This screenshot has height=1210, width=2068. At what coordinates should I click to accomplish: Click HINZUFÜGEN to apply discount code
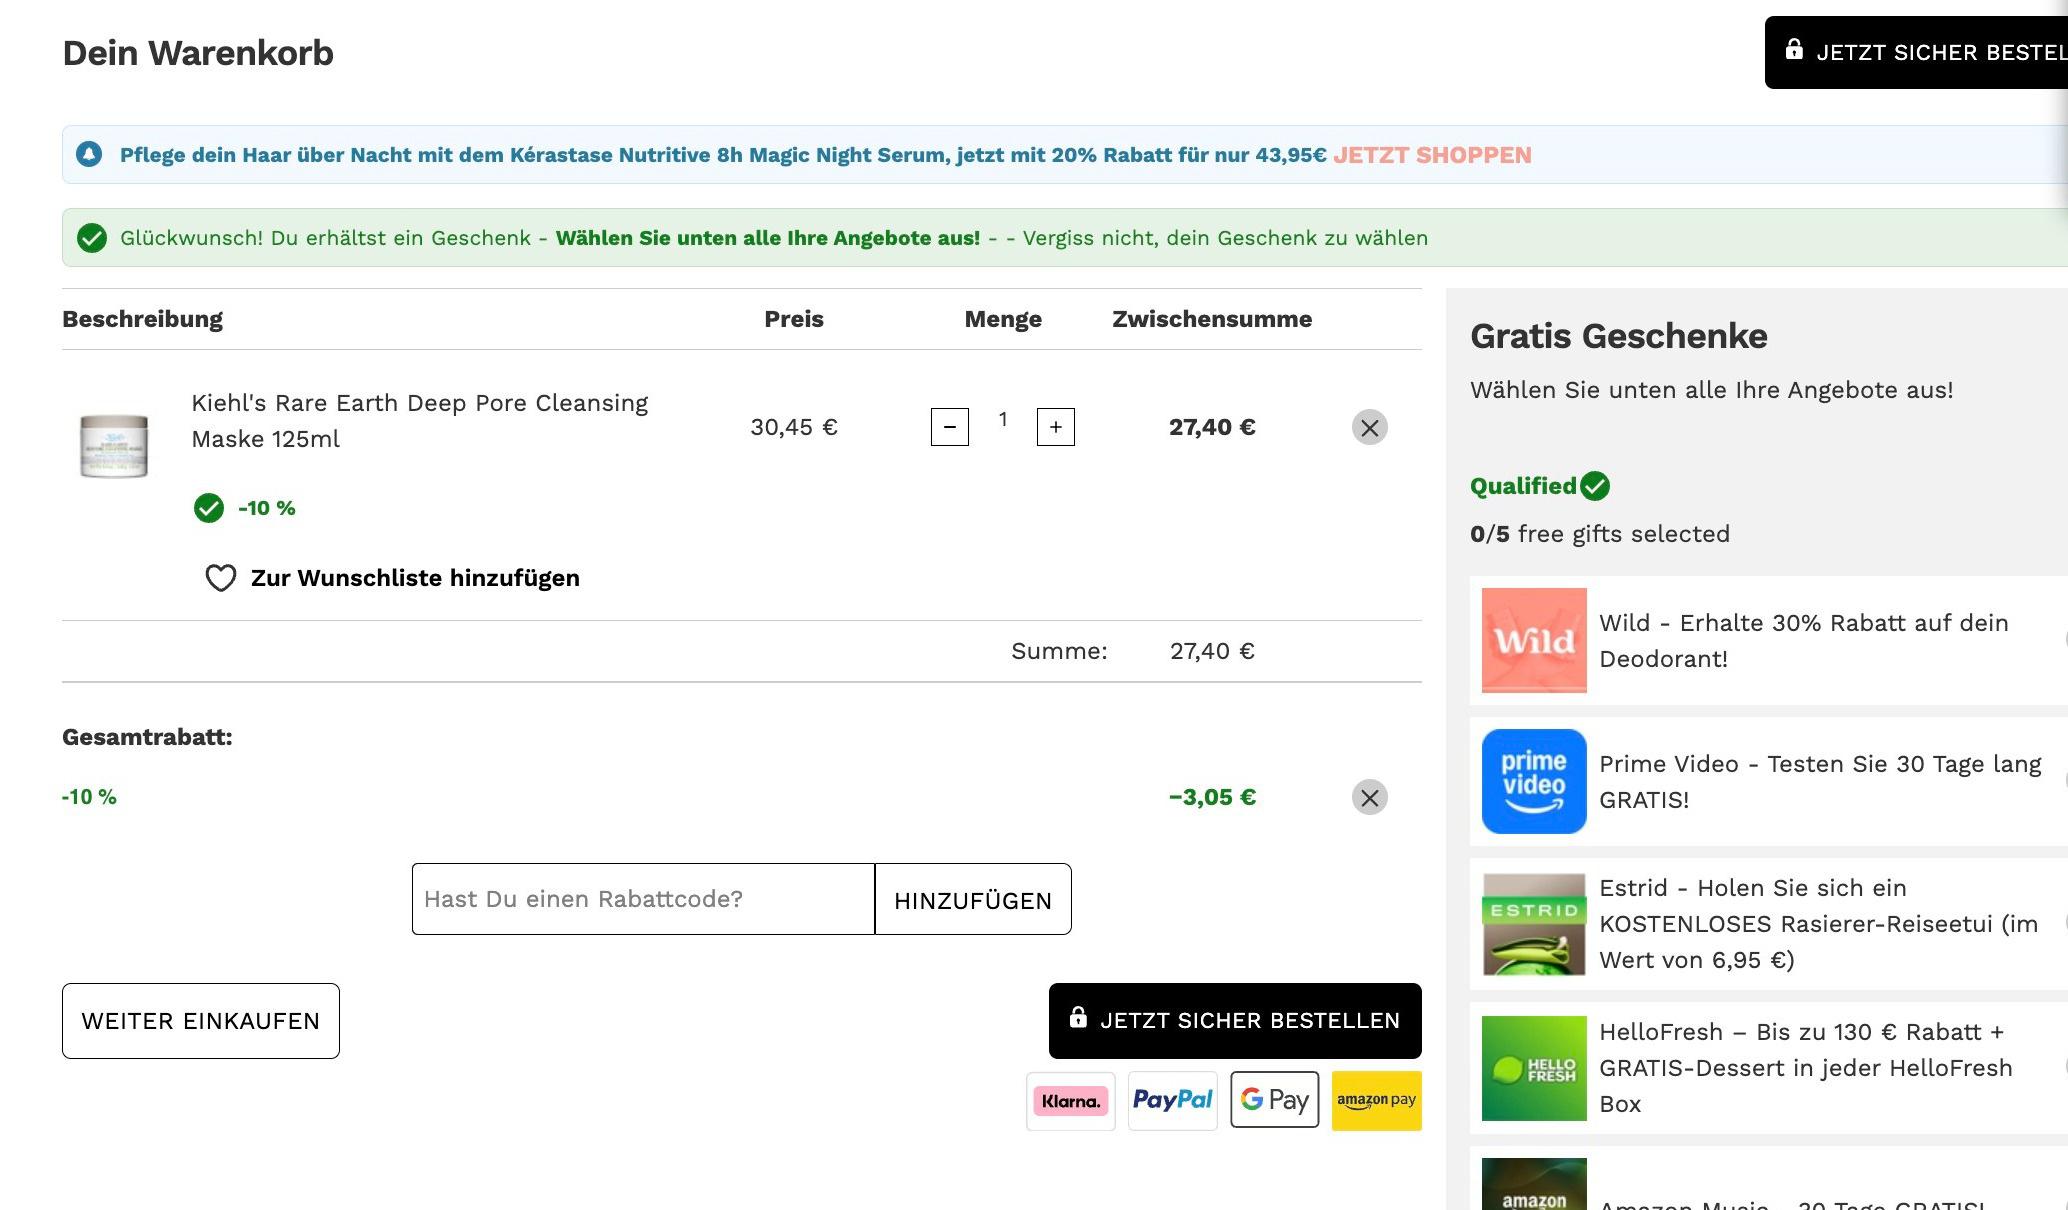click(x=973, y=899)
